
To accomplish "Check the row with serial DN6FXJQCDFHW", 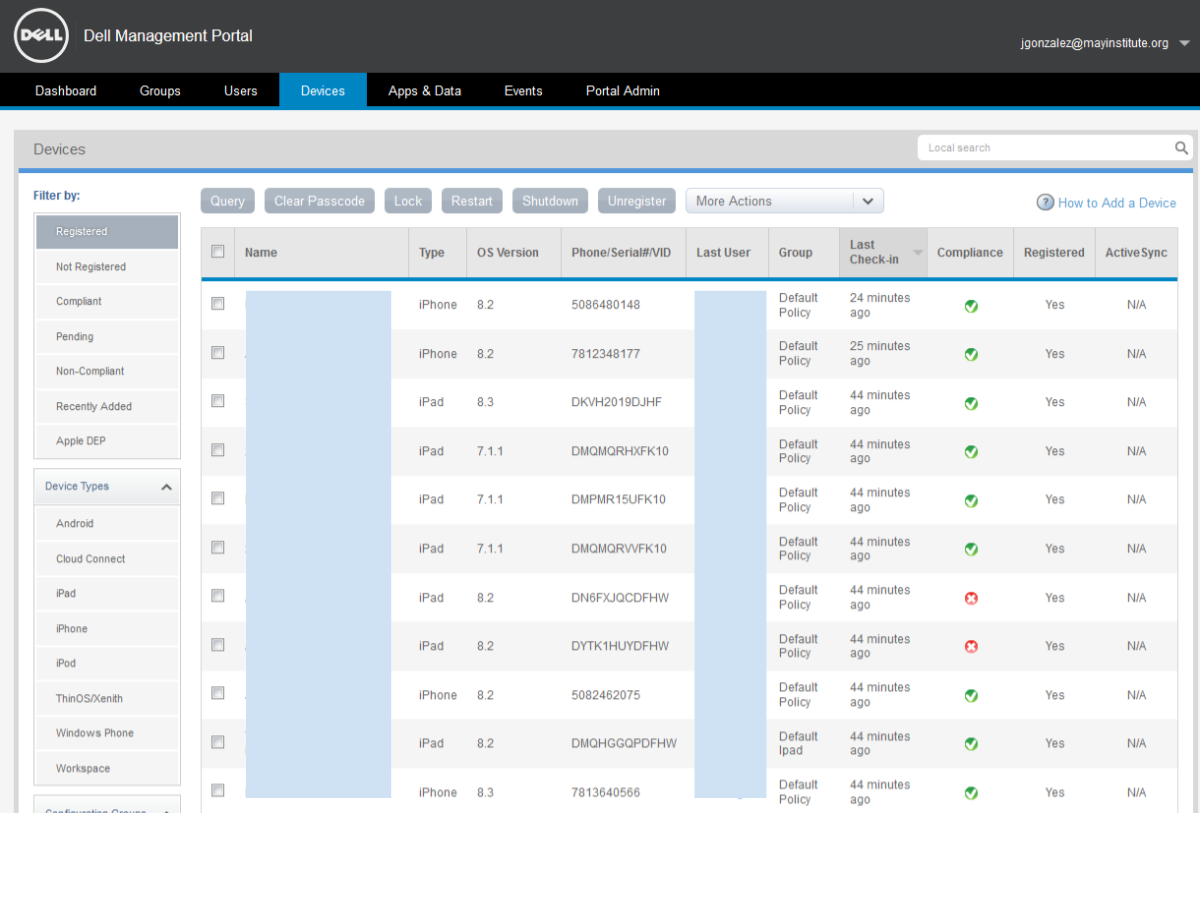I will point(218,595).
